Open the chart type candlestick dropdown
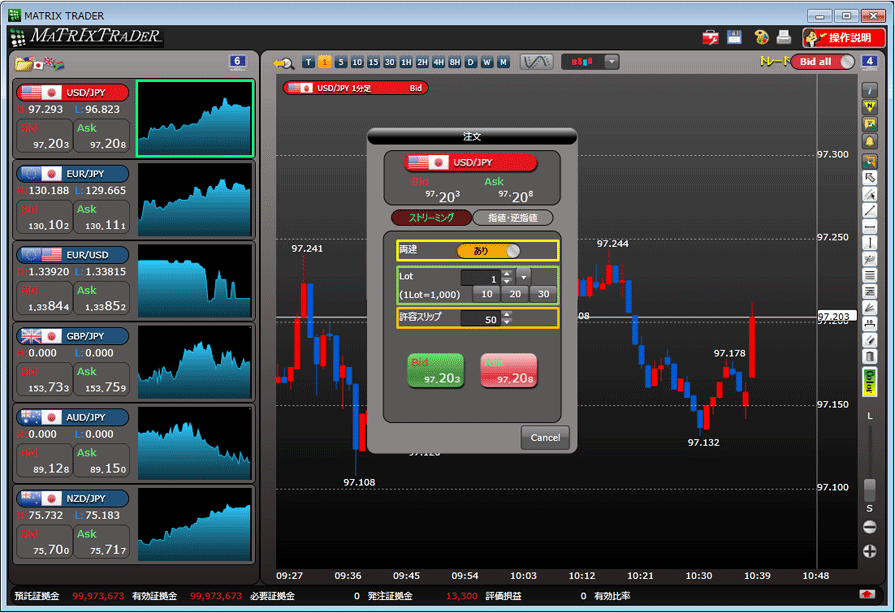The width and height of the screenshot is (895, 613). pyautogui.click(x=611, y=62)
